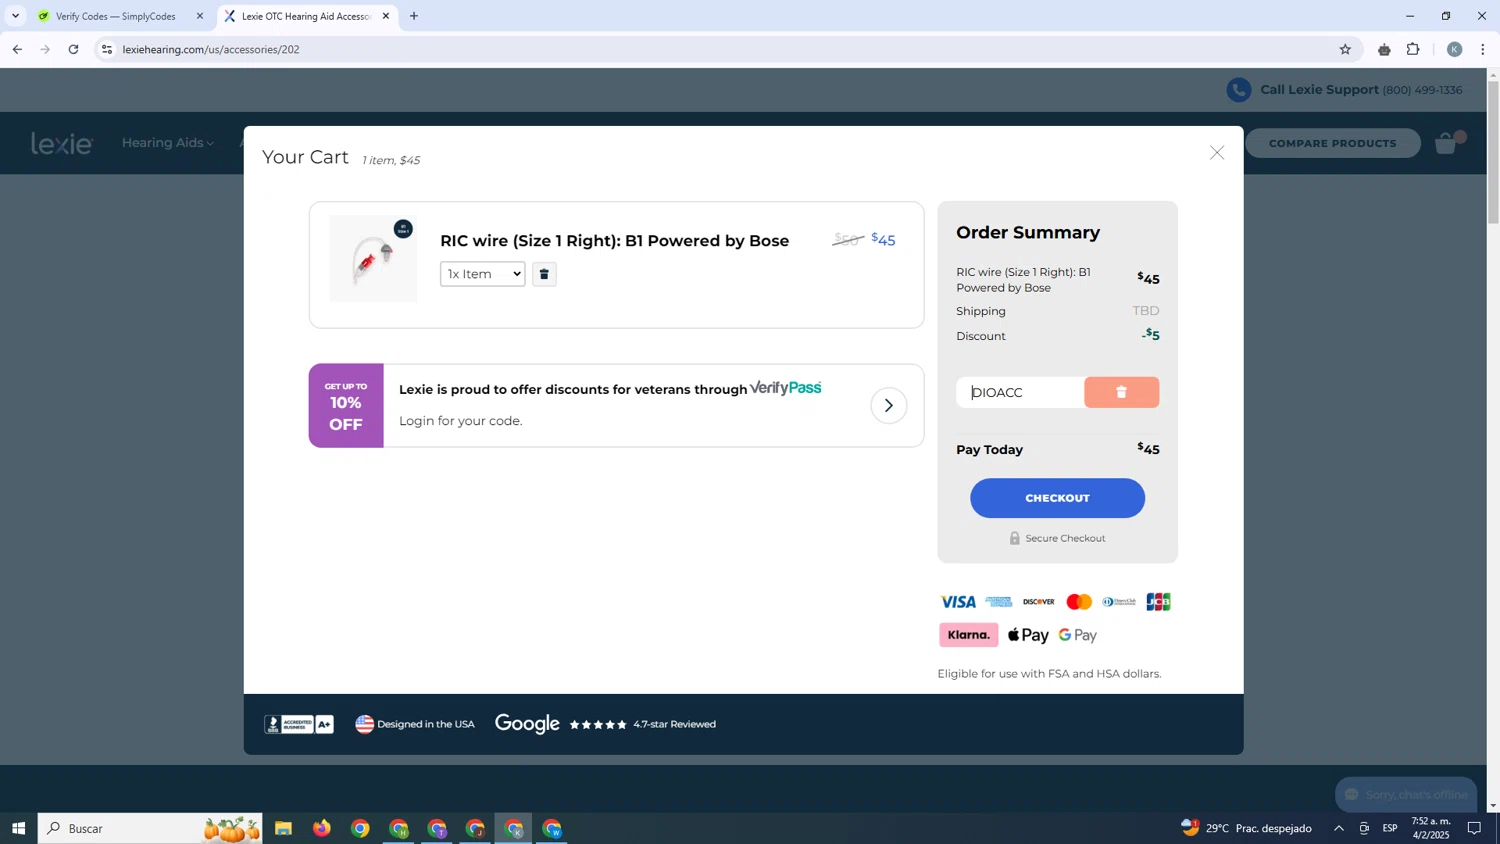Click the Get up to 10% off badge
The image size is (1500, 844).
click(x=346, y=406)
